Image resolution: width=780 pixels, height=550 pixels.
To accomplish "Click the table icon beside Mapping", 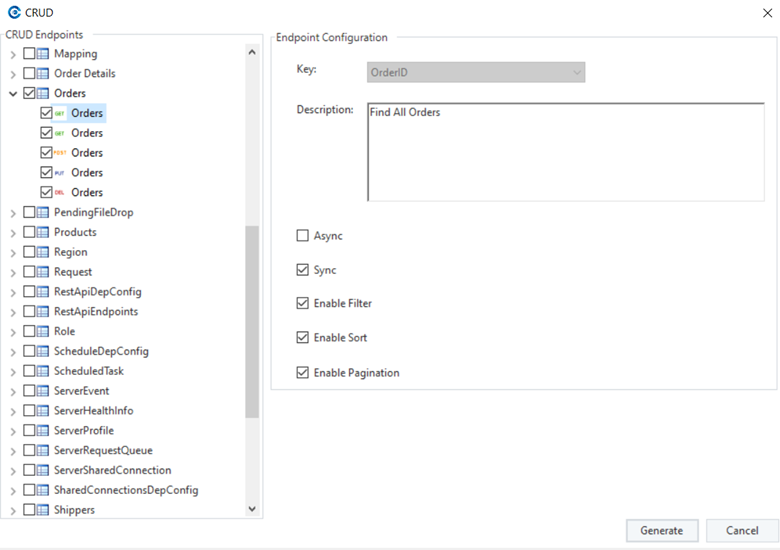I will pyautogui.click(x=43, y=54).
